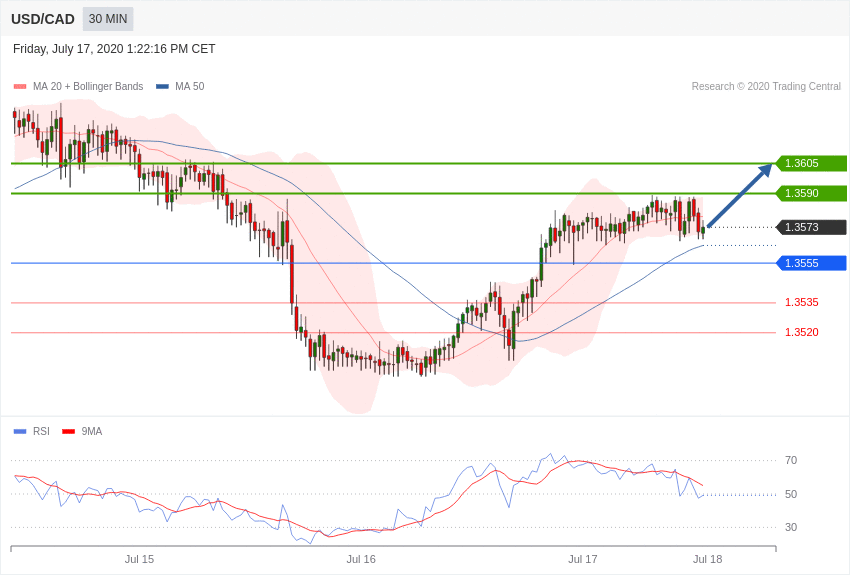The height and width of the screenshot is (576, 850).
Task: Select the 1.3555 pivot price label
Action: 812,263
